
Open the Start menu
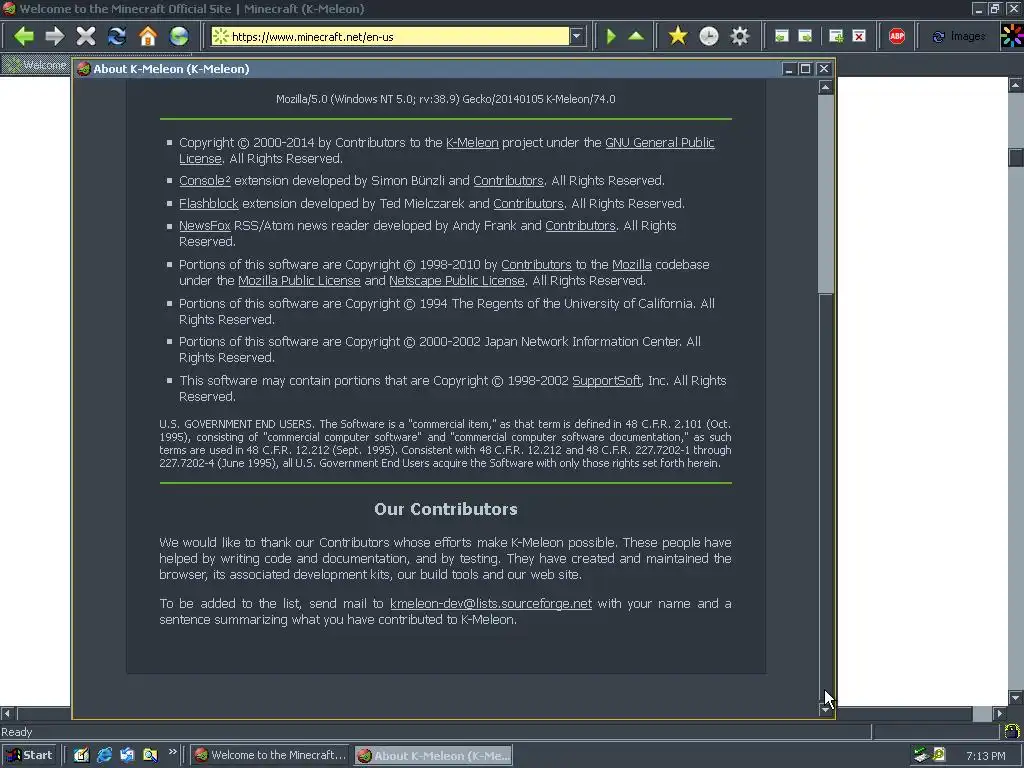[29, 755]
